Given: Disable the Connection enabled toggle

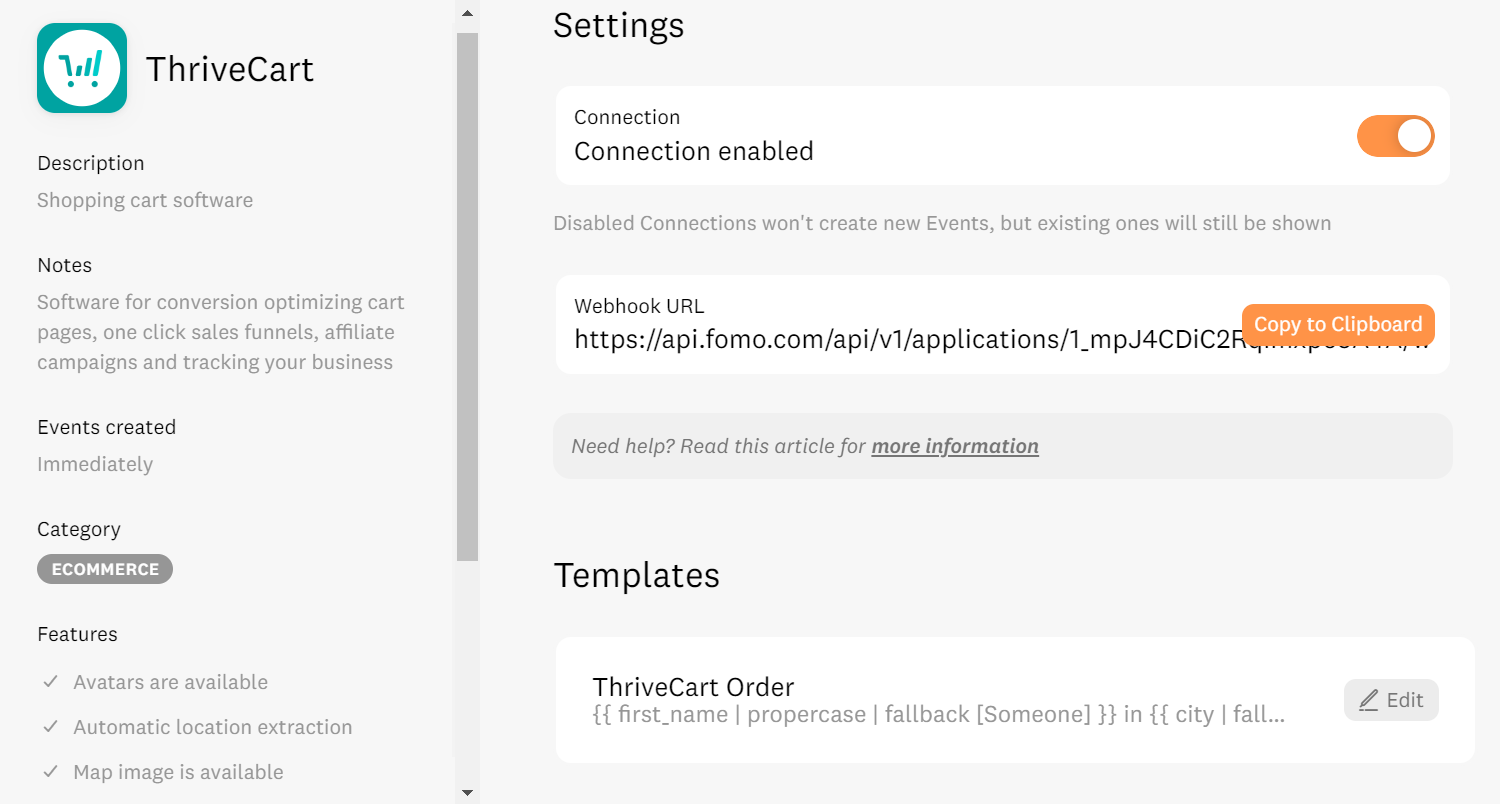Looking at the screenshot, I should click(1395, 136).
